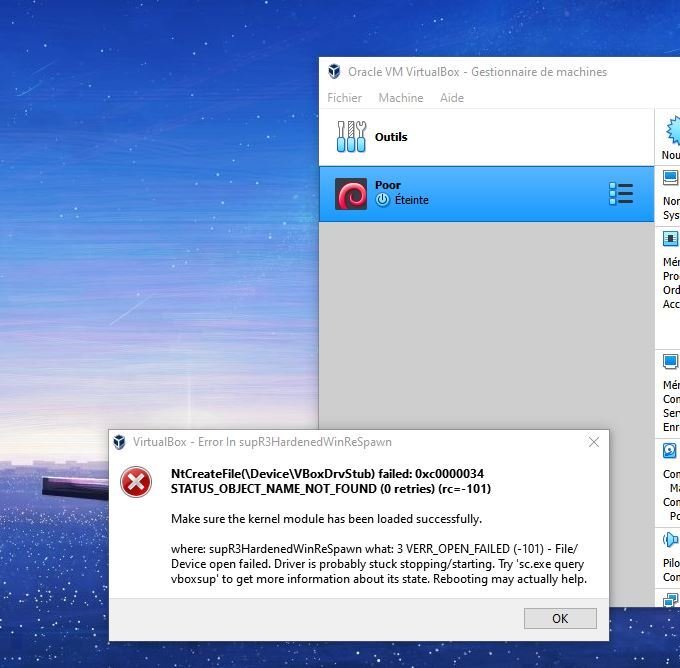
Task: Click the System section chip icon
Action: click(670, 239)
